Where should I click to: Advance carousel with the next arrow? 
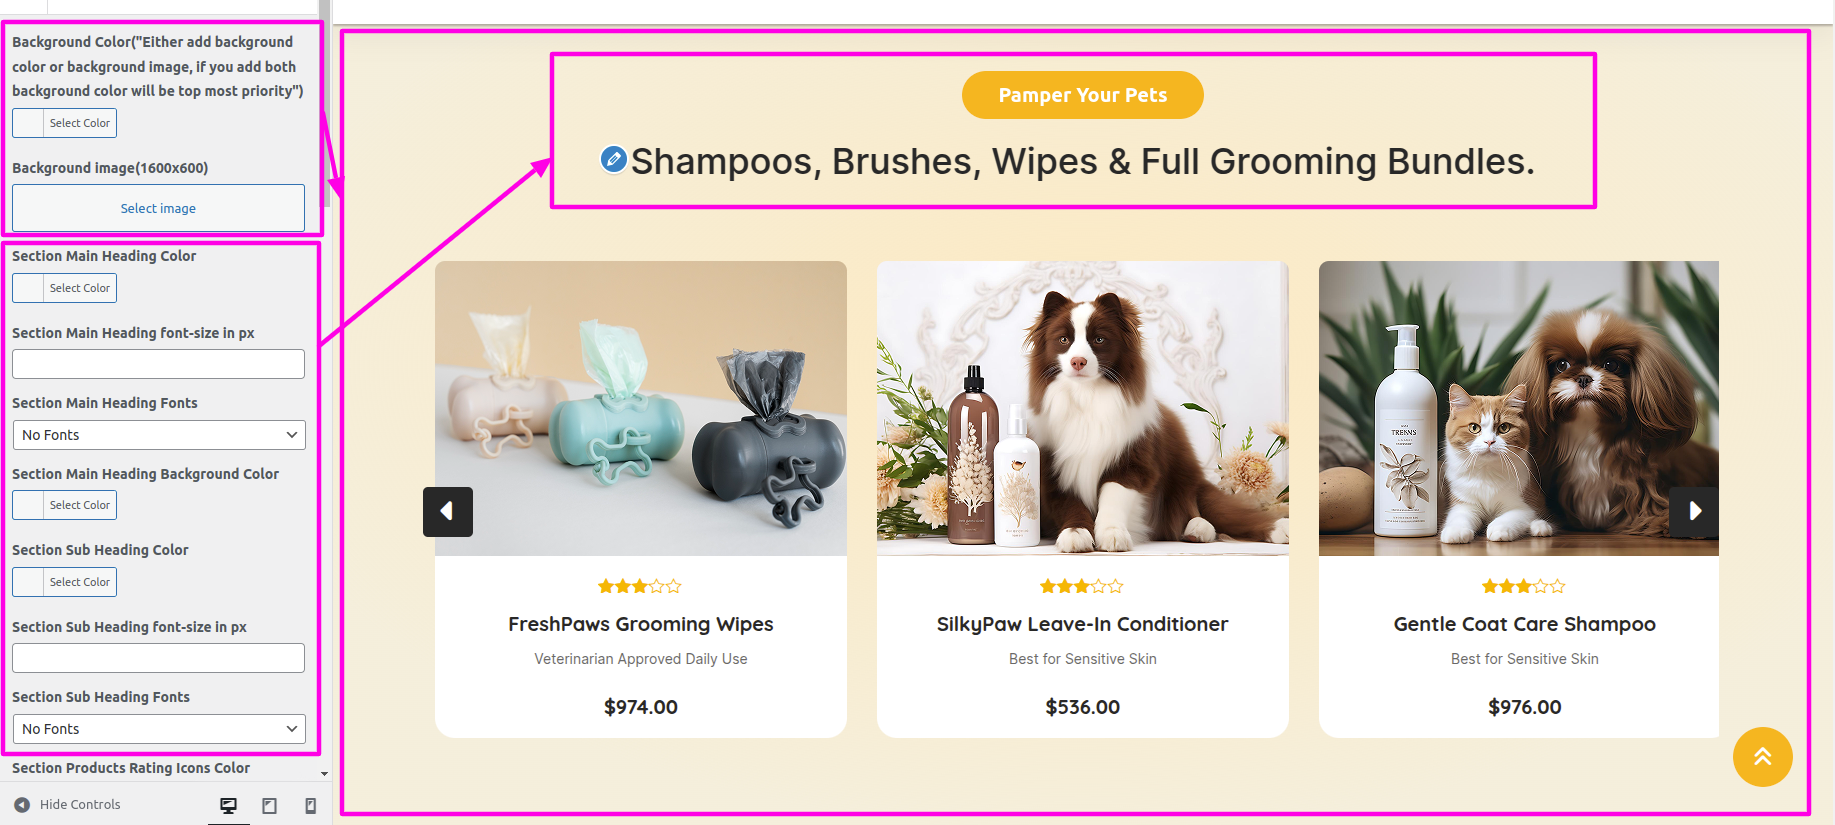tap(1694, 511)
